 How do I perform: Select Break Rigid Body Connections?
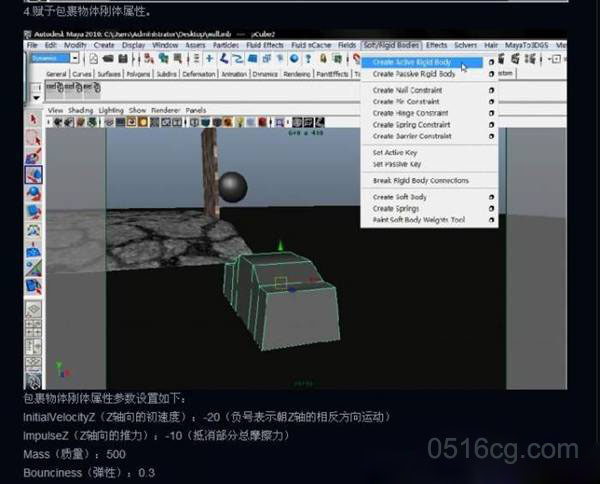click(x=421, y=181)
